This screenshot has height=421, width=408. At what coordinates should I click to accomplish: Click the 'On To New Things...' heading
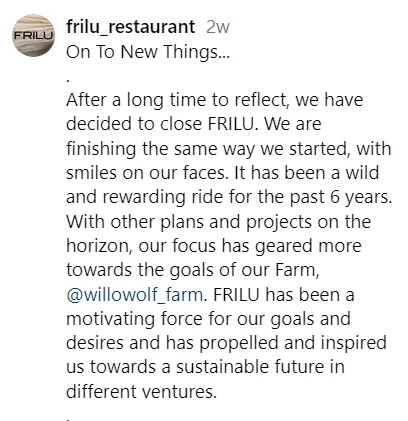148,52
